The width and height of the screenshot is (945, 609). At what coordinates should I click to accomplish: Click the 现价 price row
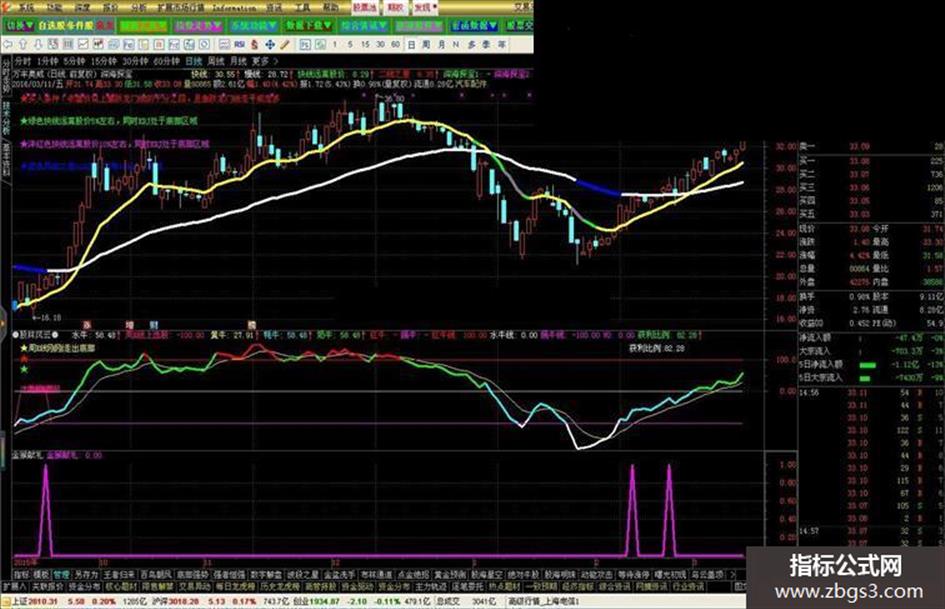click(834, 229)
